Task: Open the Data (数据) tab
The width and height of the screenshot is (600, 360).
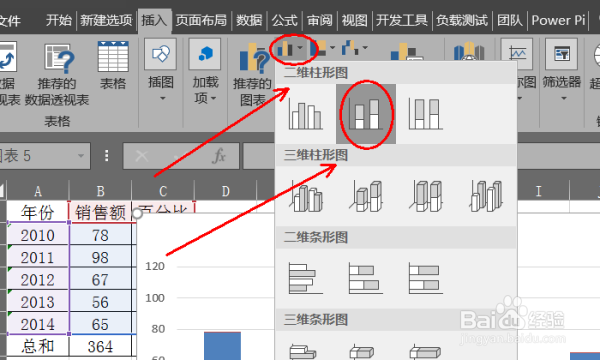Action: [249, 20]
